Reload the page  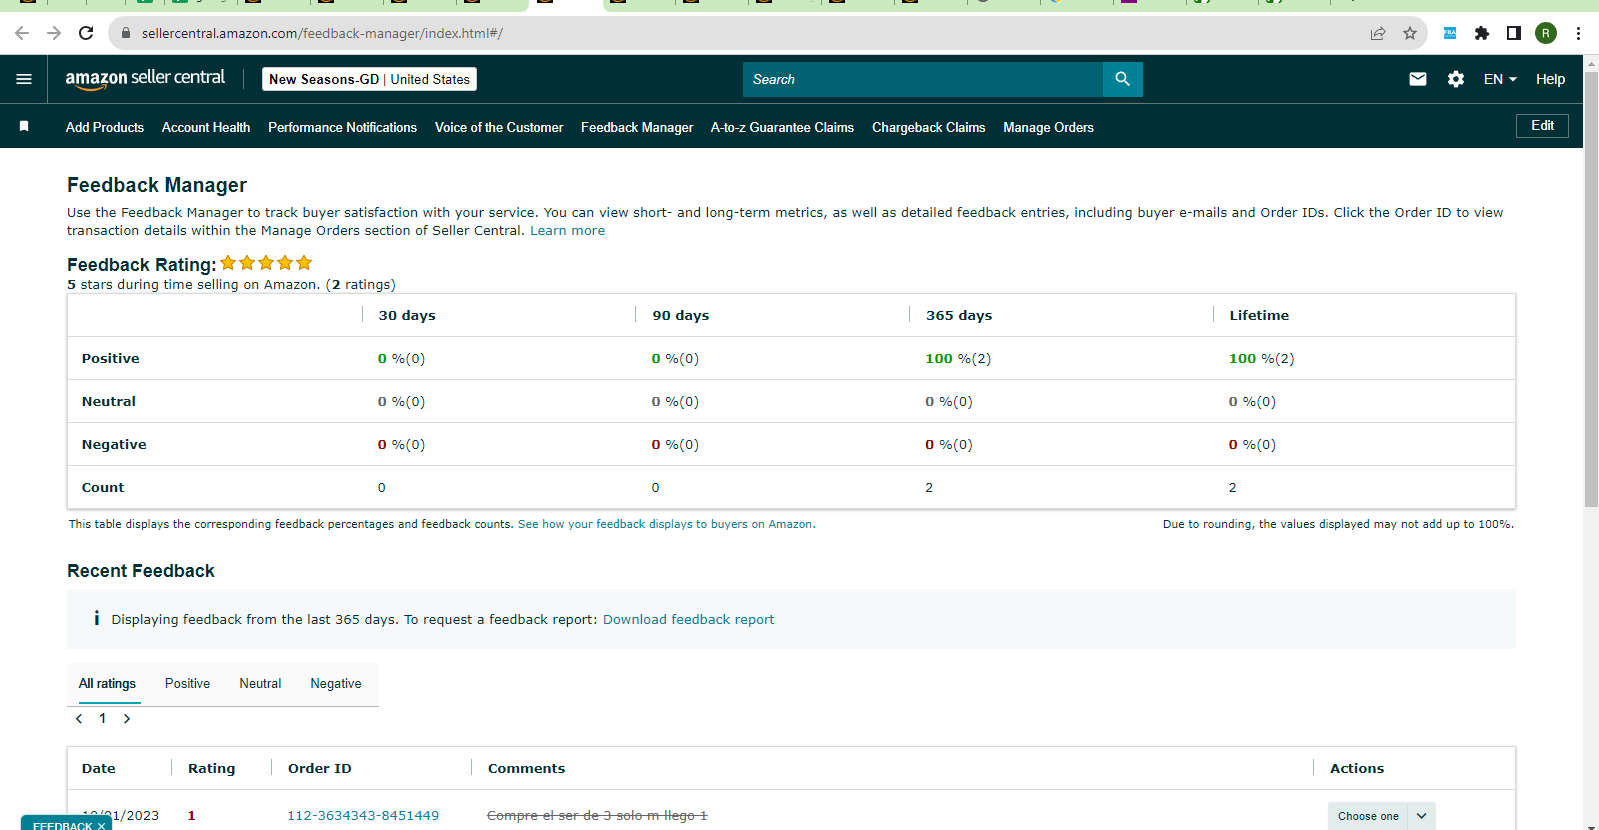(x=86, y=33)
